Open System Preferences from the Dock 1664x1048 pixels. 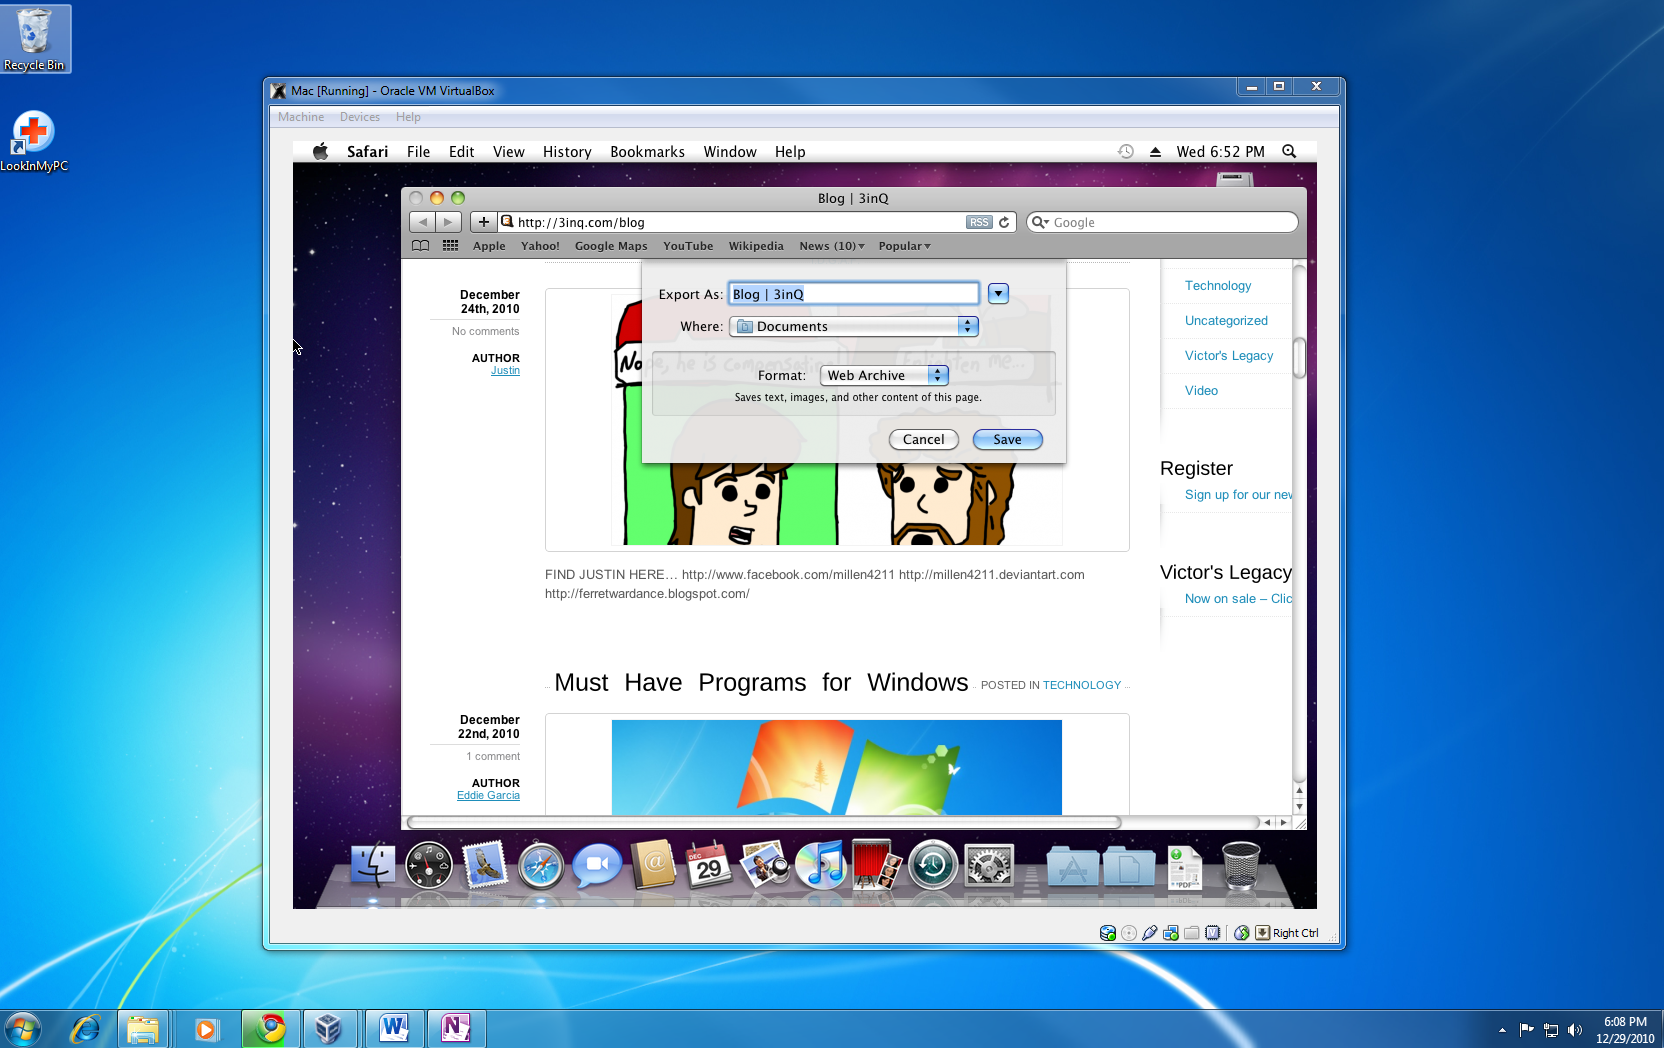pos(989,866)
